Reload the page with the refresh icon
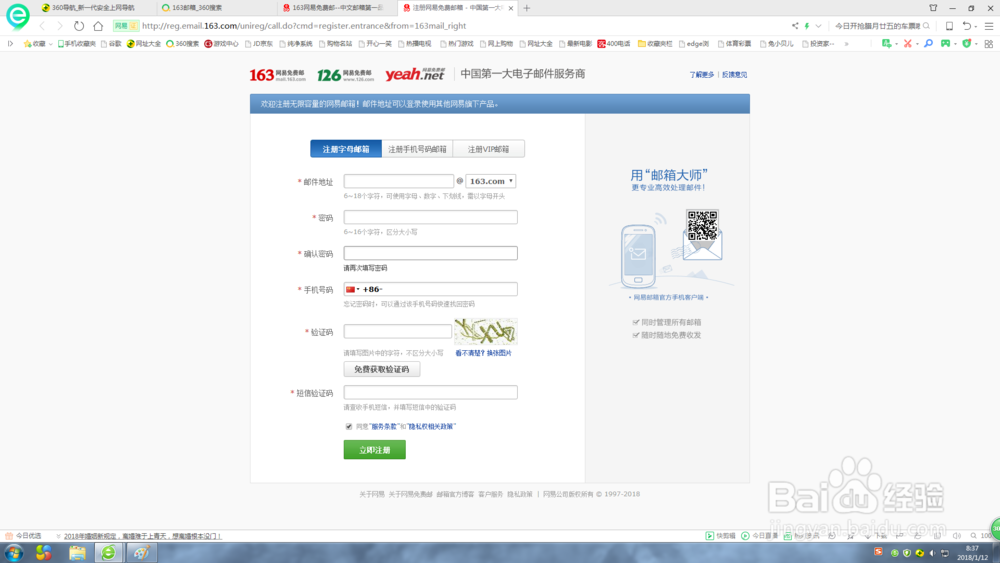This screenshot has height=563, width=1000. pos(78,26)
